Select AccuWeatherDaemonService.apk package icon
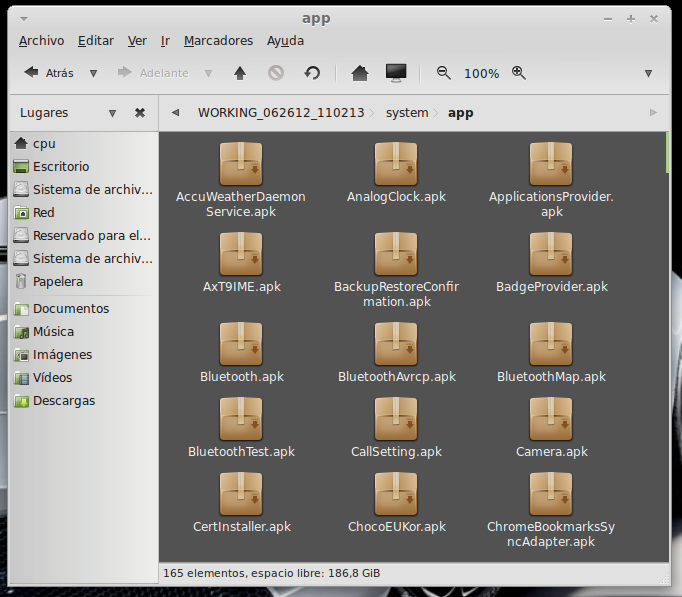 (241, 164)
